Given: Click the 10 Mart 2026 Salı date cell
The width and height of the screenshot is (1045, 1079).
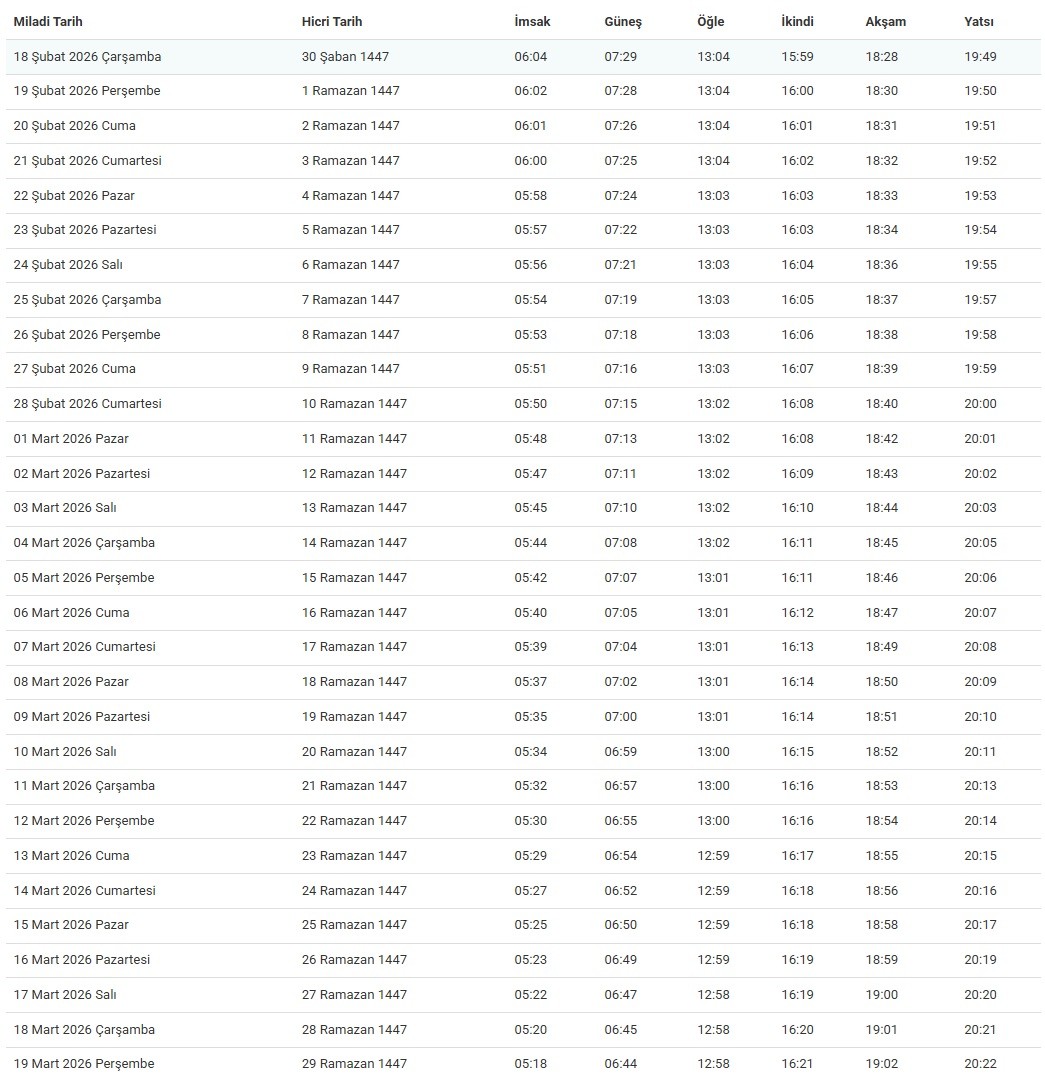Looking at the screenshot, I should click(x=65, y=752).
